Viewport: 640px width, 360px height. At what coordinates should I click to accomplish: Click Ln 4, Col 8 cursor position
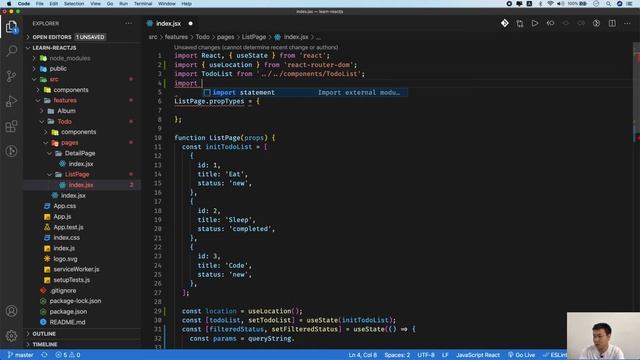[362, 355]
